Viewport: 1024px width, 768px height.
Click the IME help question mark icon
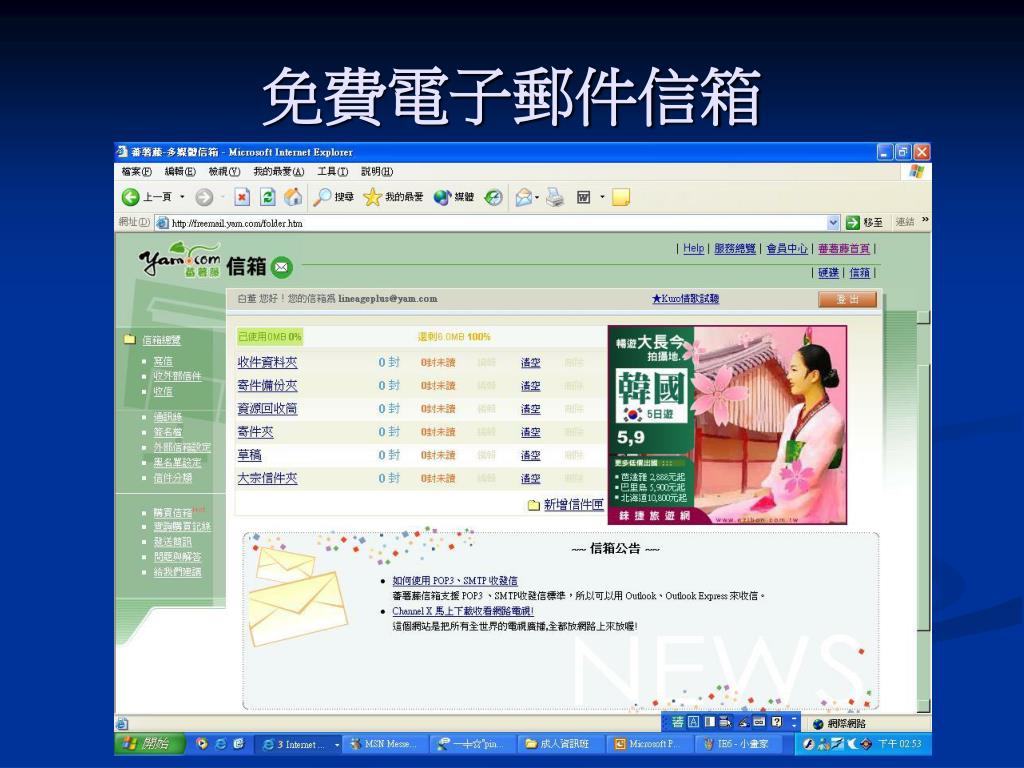776,722
